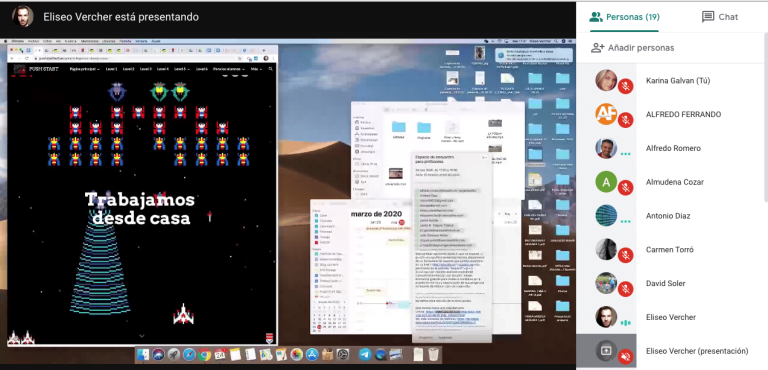Click Karina Galvan's avatar
Image resolution: width=768 pixels, height=370 pixels.
(606, 80)
